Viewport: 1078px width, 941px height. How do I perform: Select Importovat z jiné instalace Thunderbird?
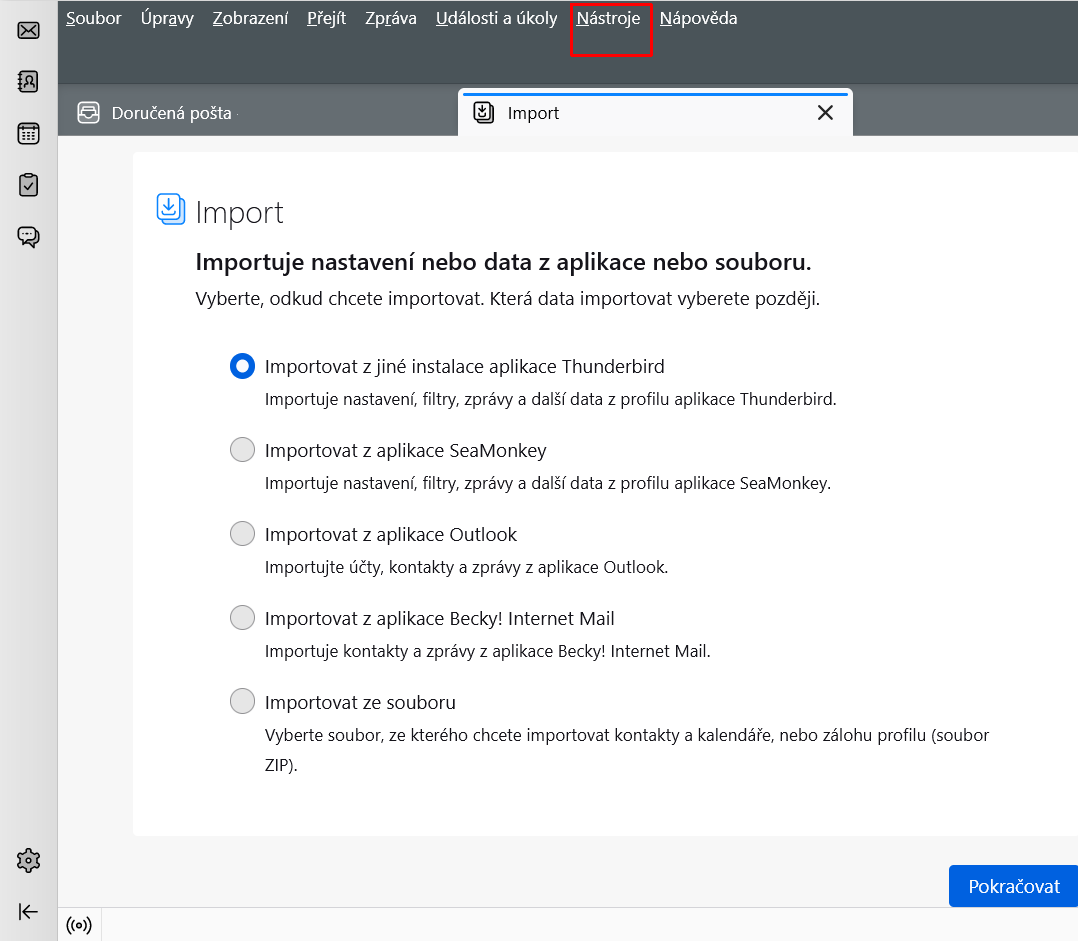pos(242,366)
